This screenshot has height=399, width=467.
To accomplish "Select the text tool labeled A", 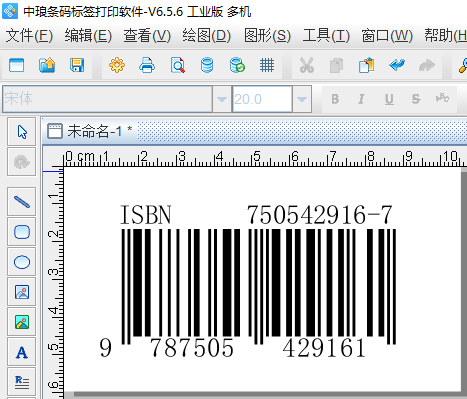I will [x=22, y=352].
